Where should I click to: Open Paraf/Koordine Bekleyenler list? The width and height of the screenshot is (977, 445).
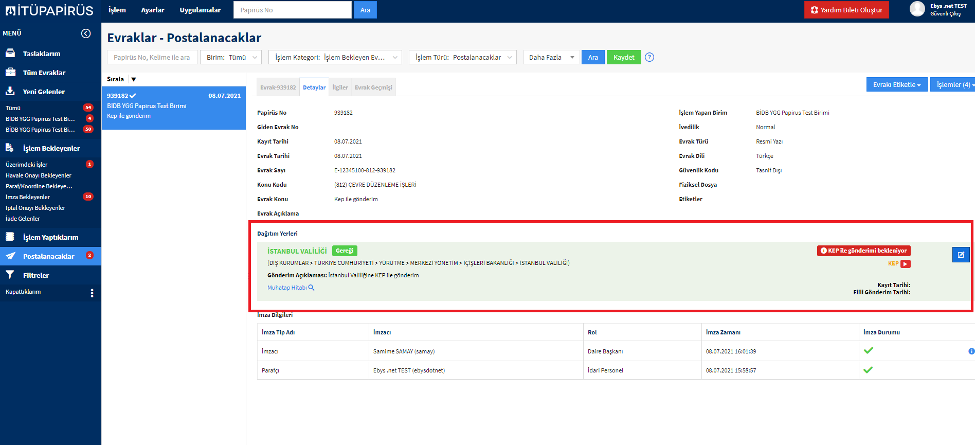39,186
